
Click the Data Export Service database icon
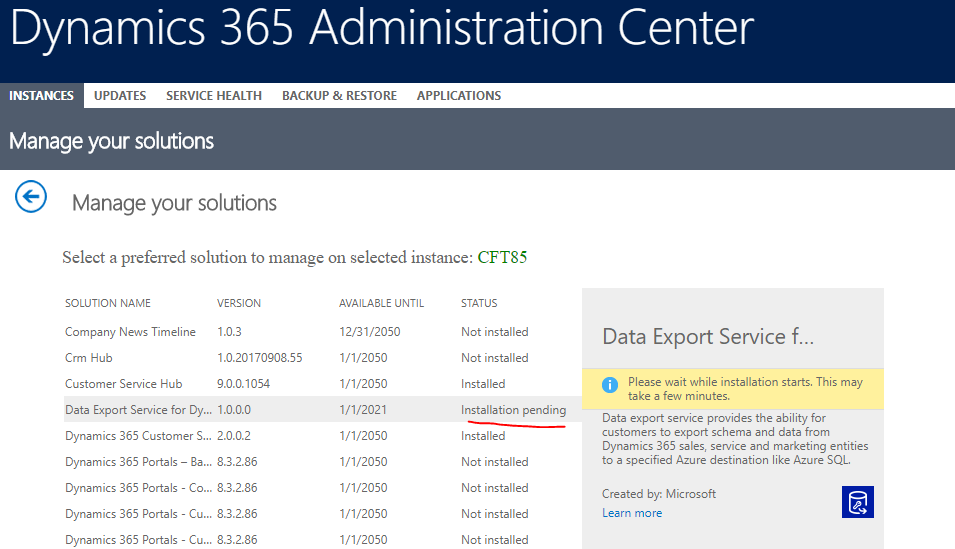(x=858, y=502)
